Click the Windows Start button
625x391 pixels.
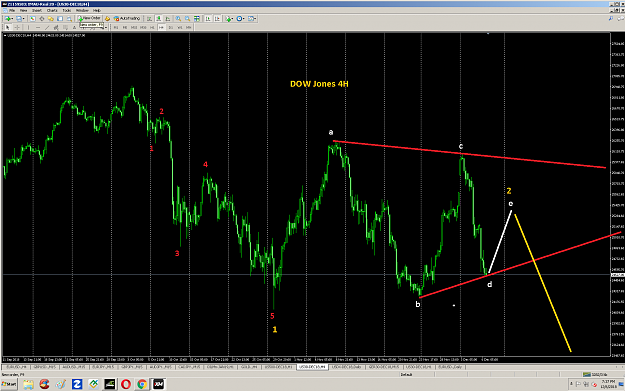pos(9,384)
